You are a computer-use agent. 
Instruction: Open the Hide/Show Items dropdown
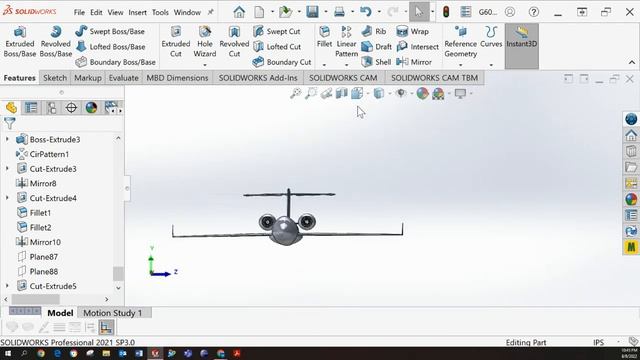click(x=411, y=94)
